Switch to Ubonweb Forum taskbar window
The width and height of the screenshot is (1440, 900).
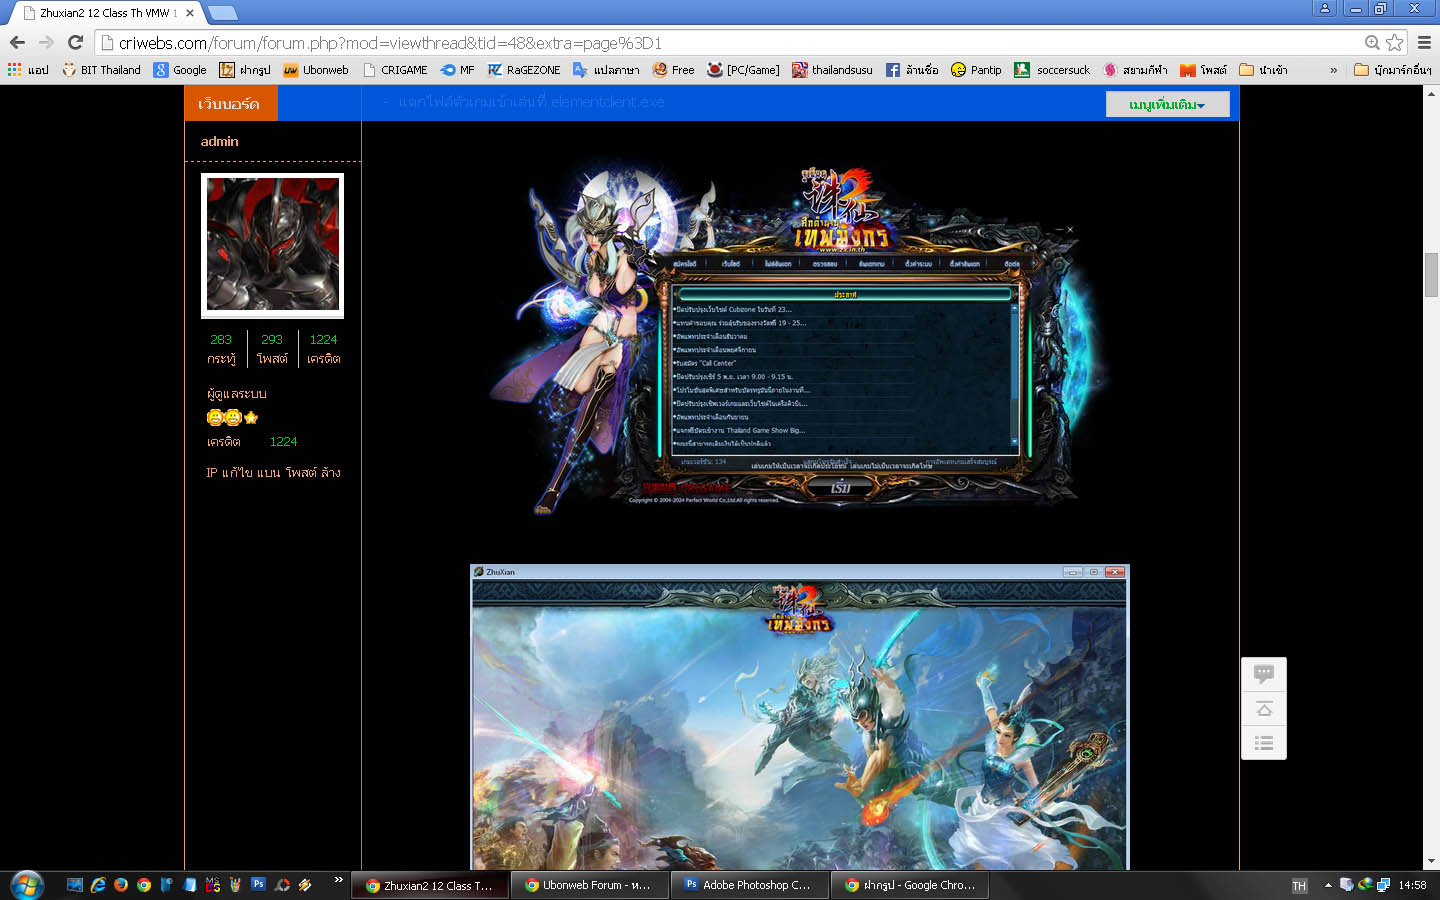(x=590, y=885)
